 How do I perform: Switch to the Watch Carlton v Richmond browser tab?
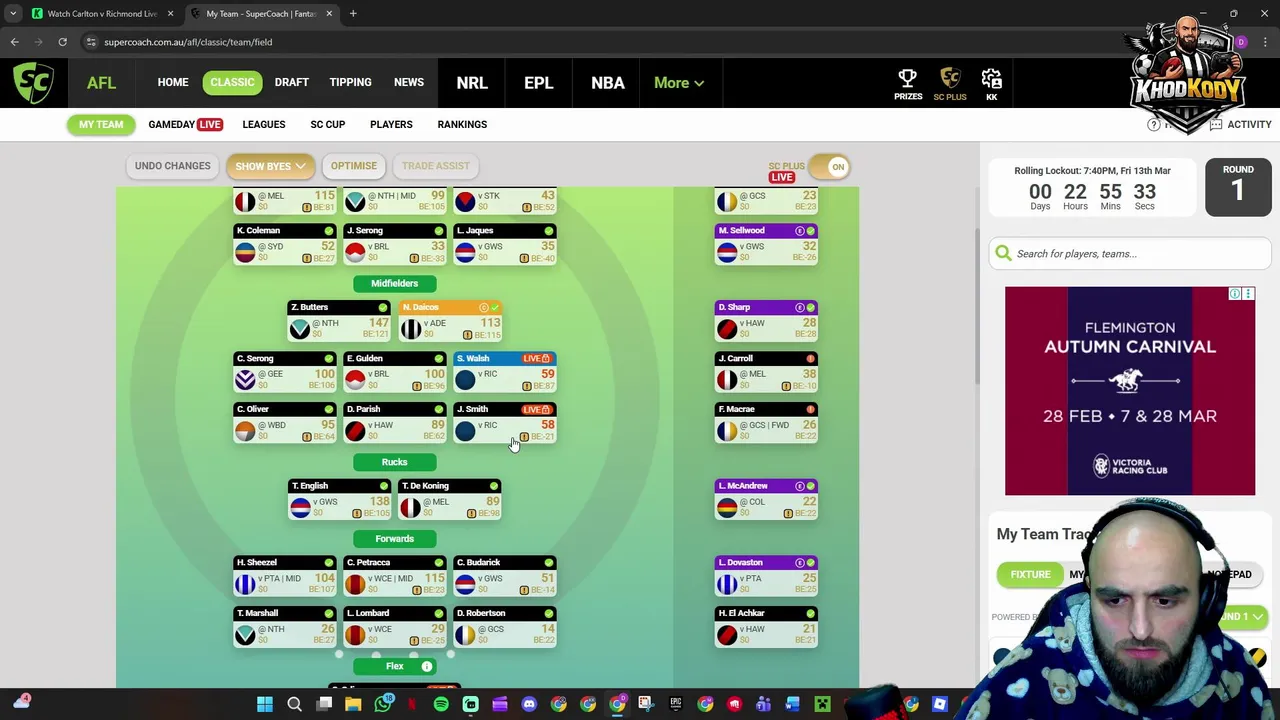tap(103, 14)
